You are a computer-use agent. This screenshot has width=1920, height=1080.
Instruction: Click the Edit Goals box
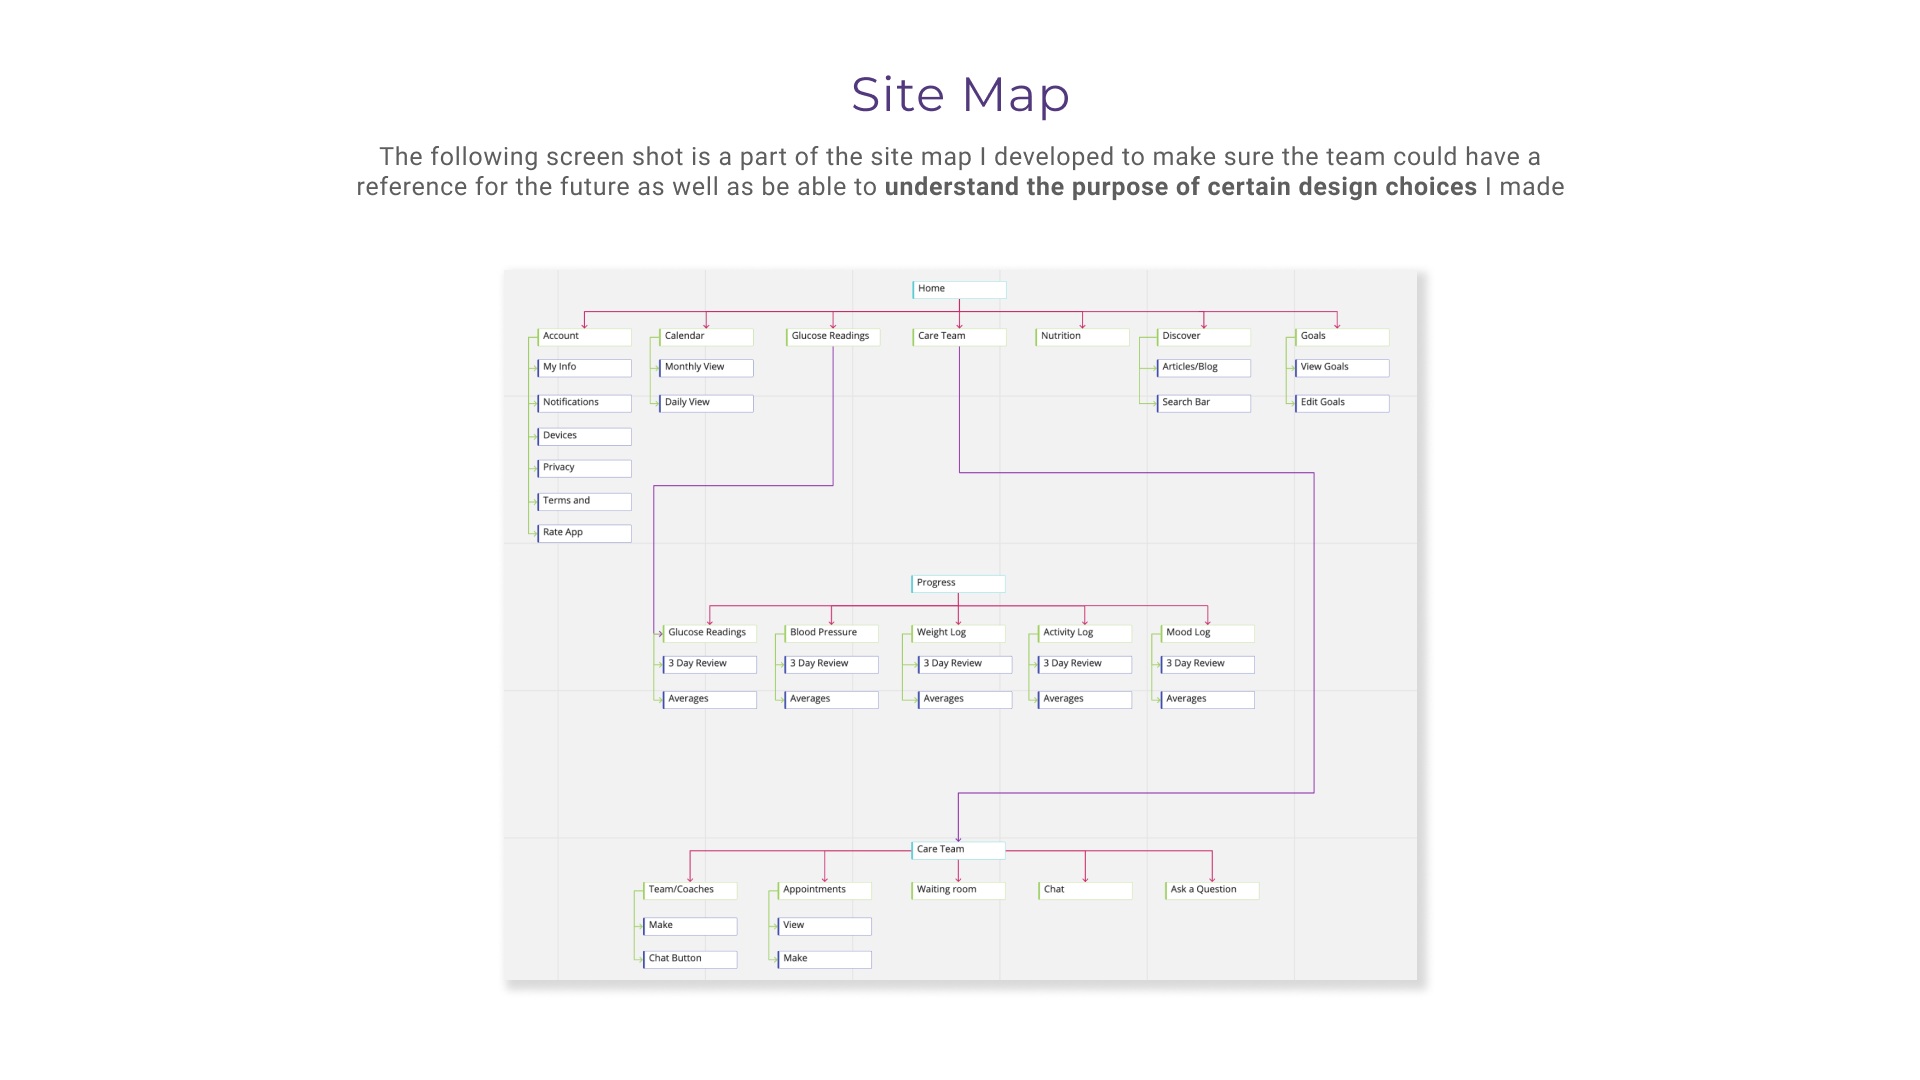pyautogui.click(x=1342, y=403)
